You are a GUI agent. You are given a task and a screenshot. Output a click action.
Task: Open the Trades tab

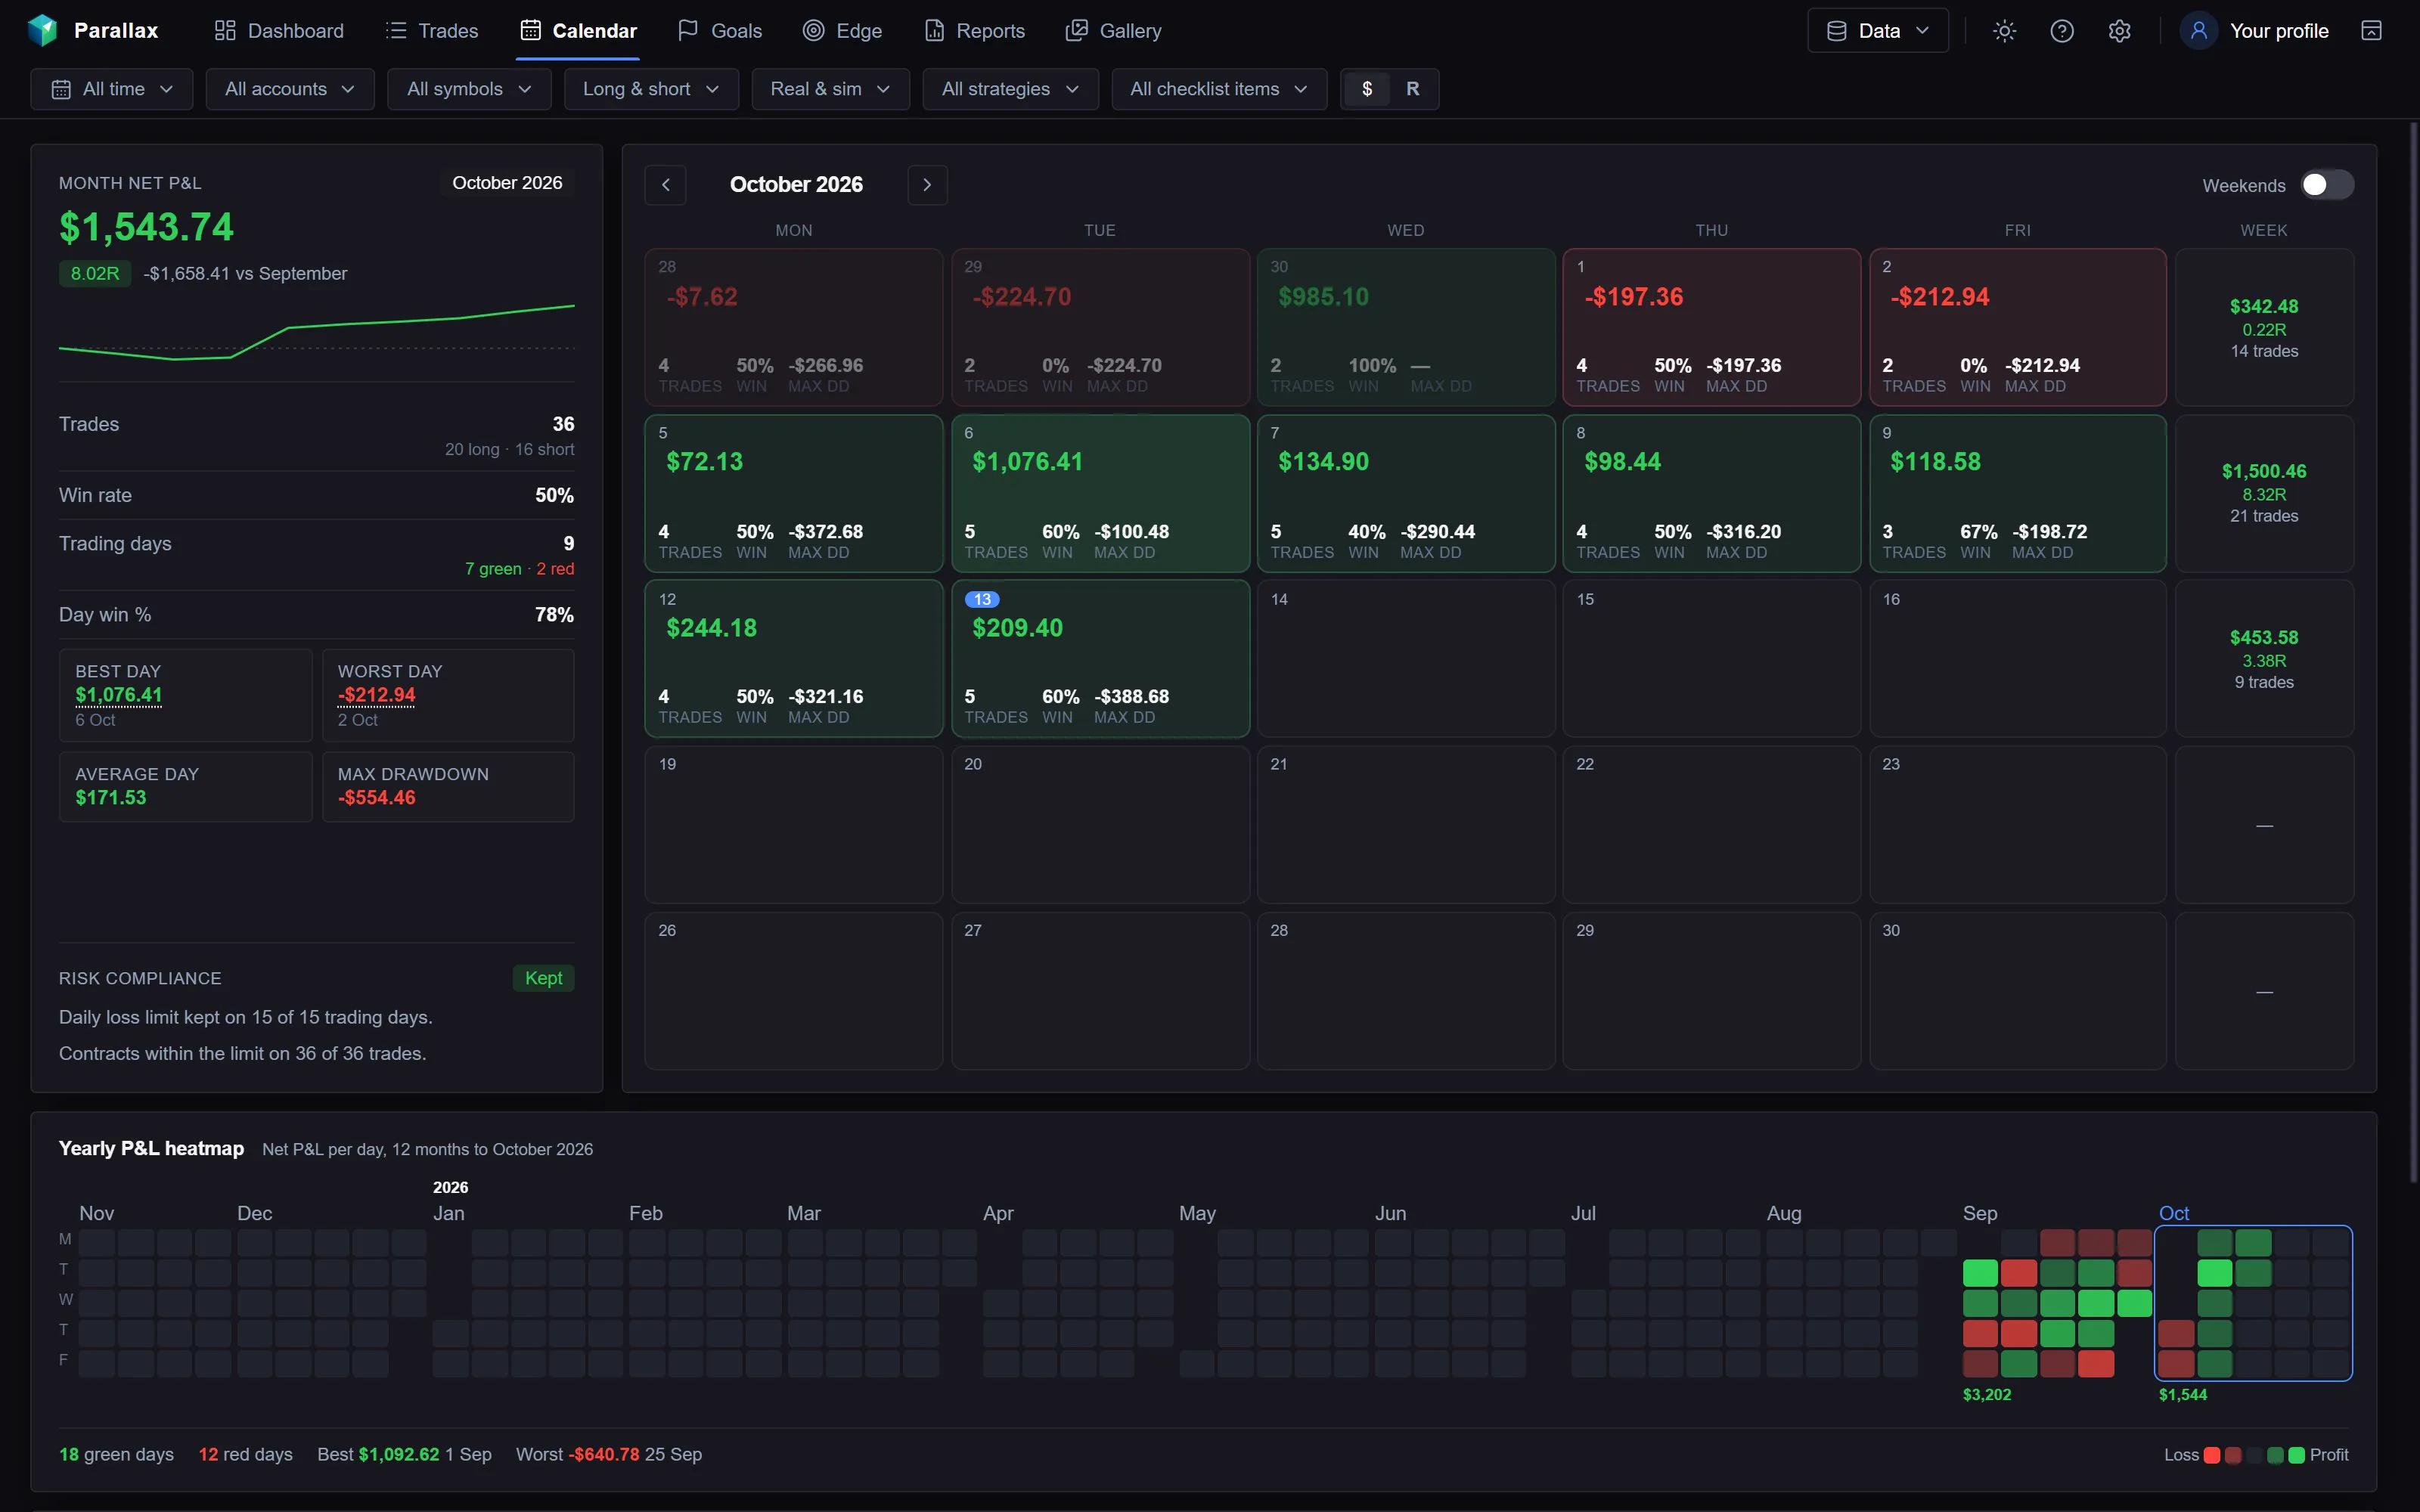point(432,31)
